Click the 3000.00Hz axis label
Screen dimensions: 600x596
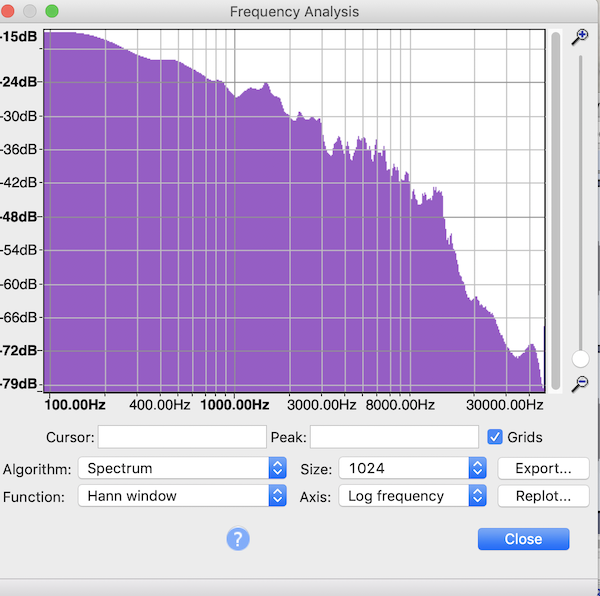pos(321,405)
